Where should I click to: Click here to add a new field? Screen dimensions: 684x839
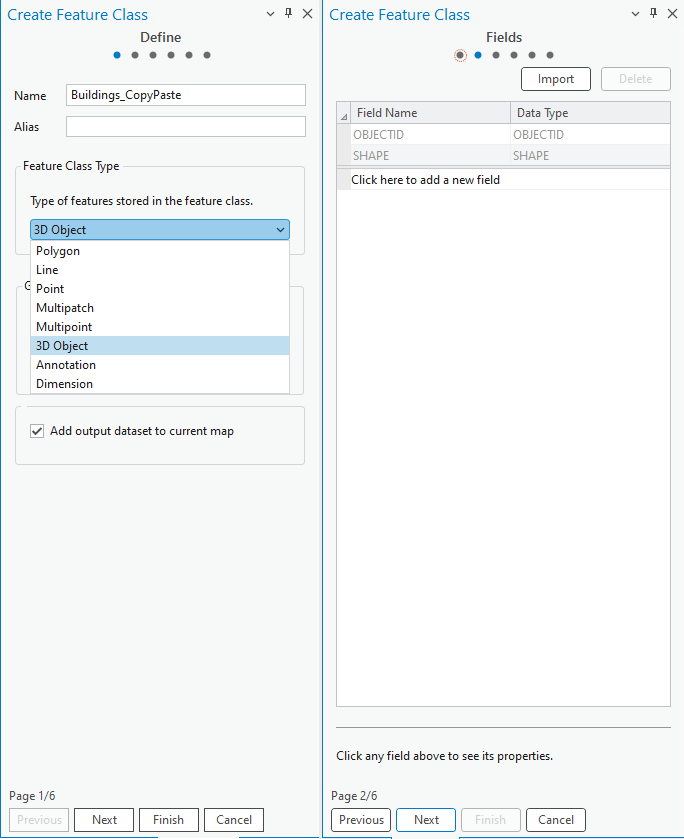point(510,180)
